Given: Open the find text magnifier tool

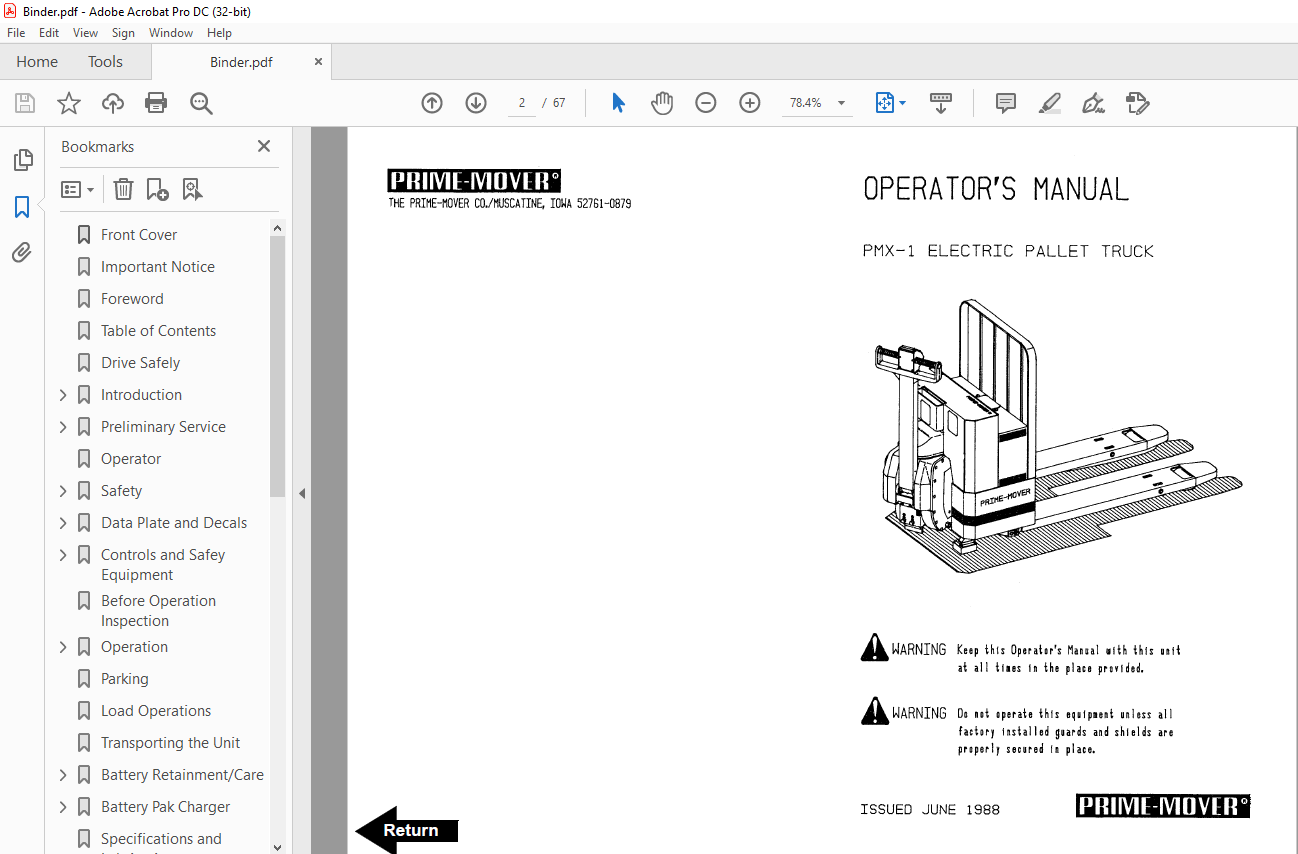Looking at the screenshot, I should pyautogui.click(x=201, y=103).
